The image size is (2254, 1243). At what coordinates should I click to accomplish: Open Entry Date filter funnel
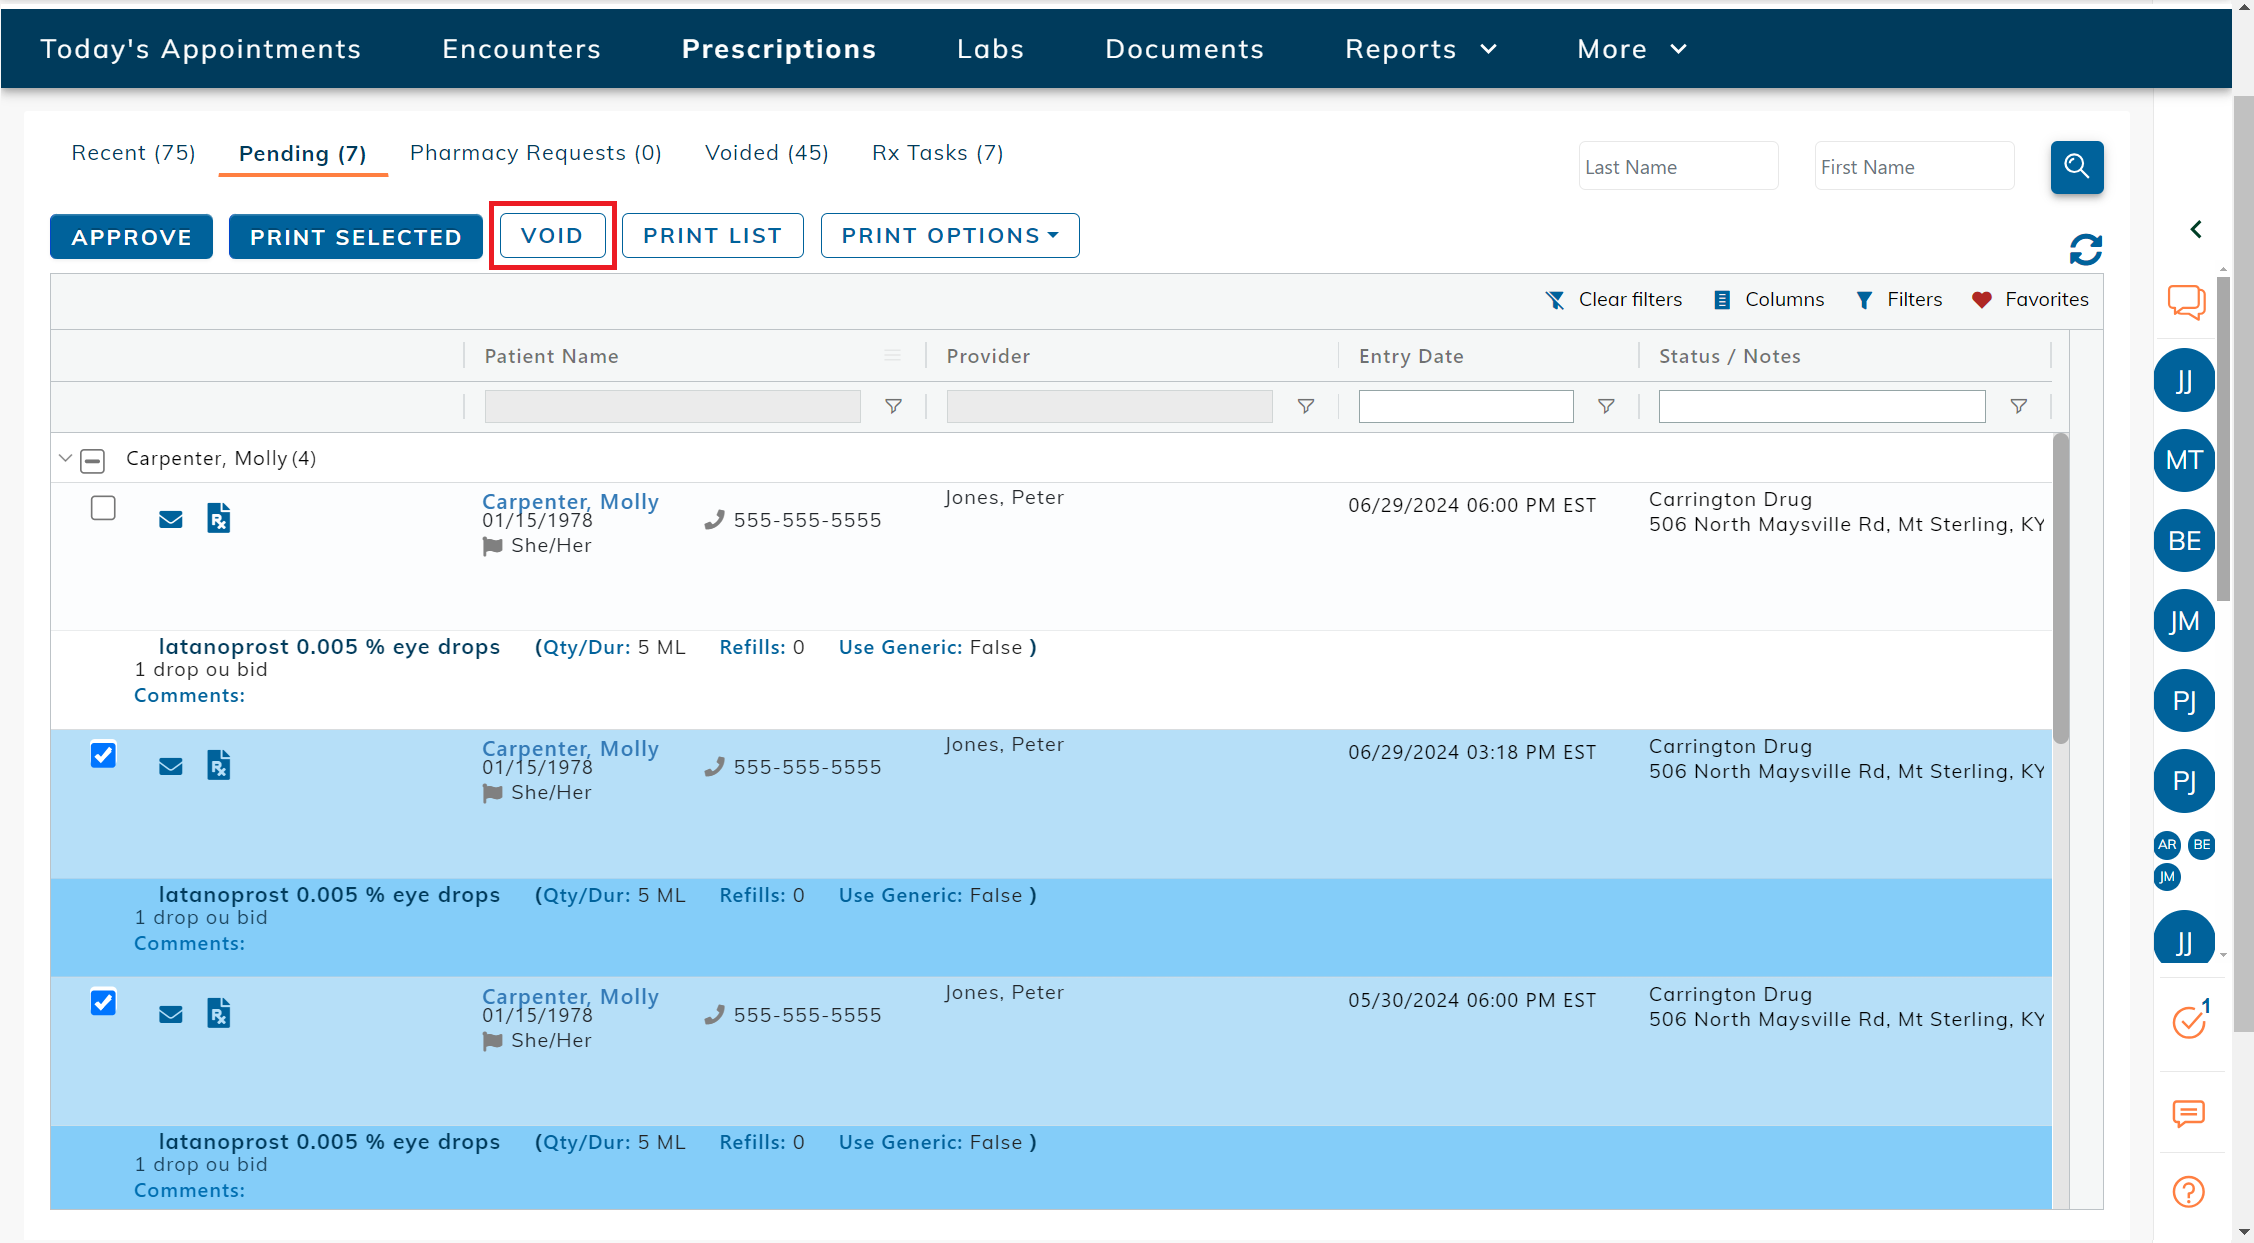[1606, 406]
